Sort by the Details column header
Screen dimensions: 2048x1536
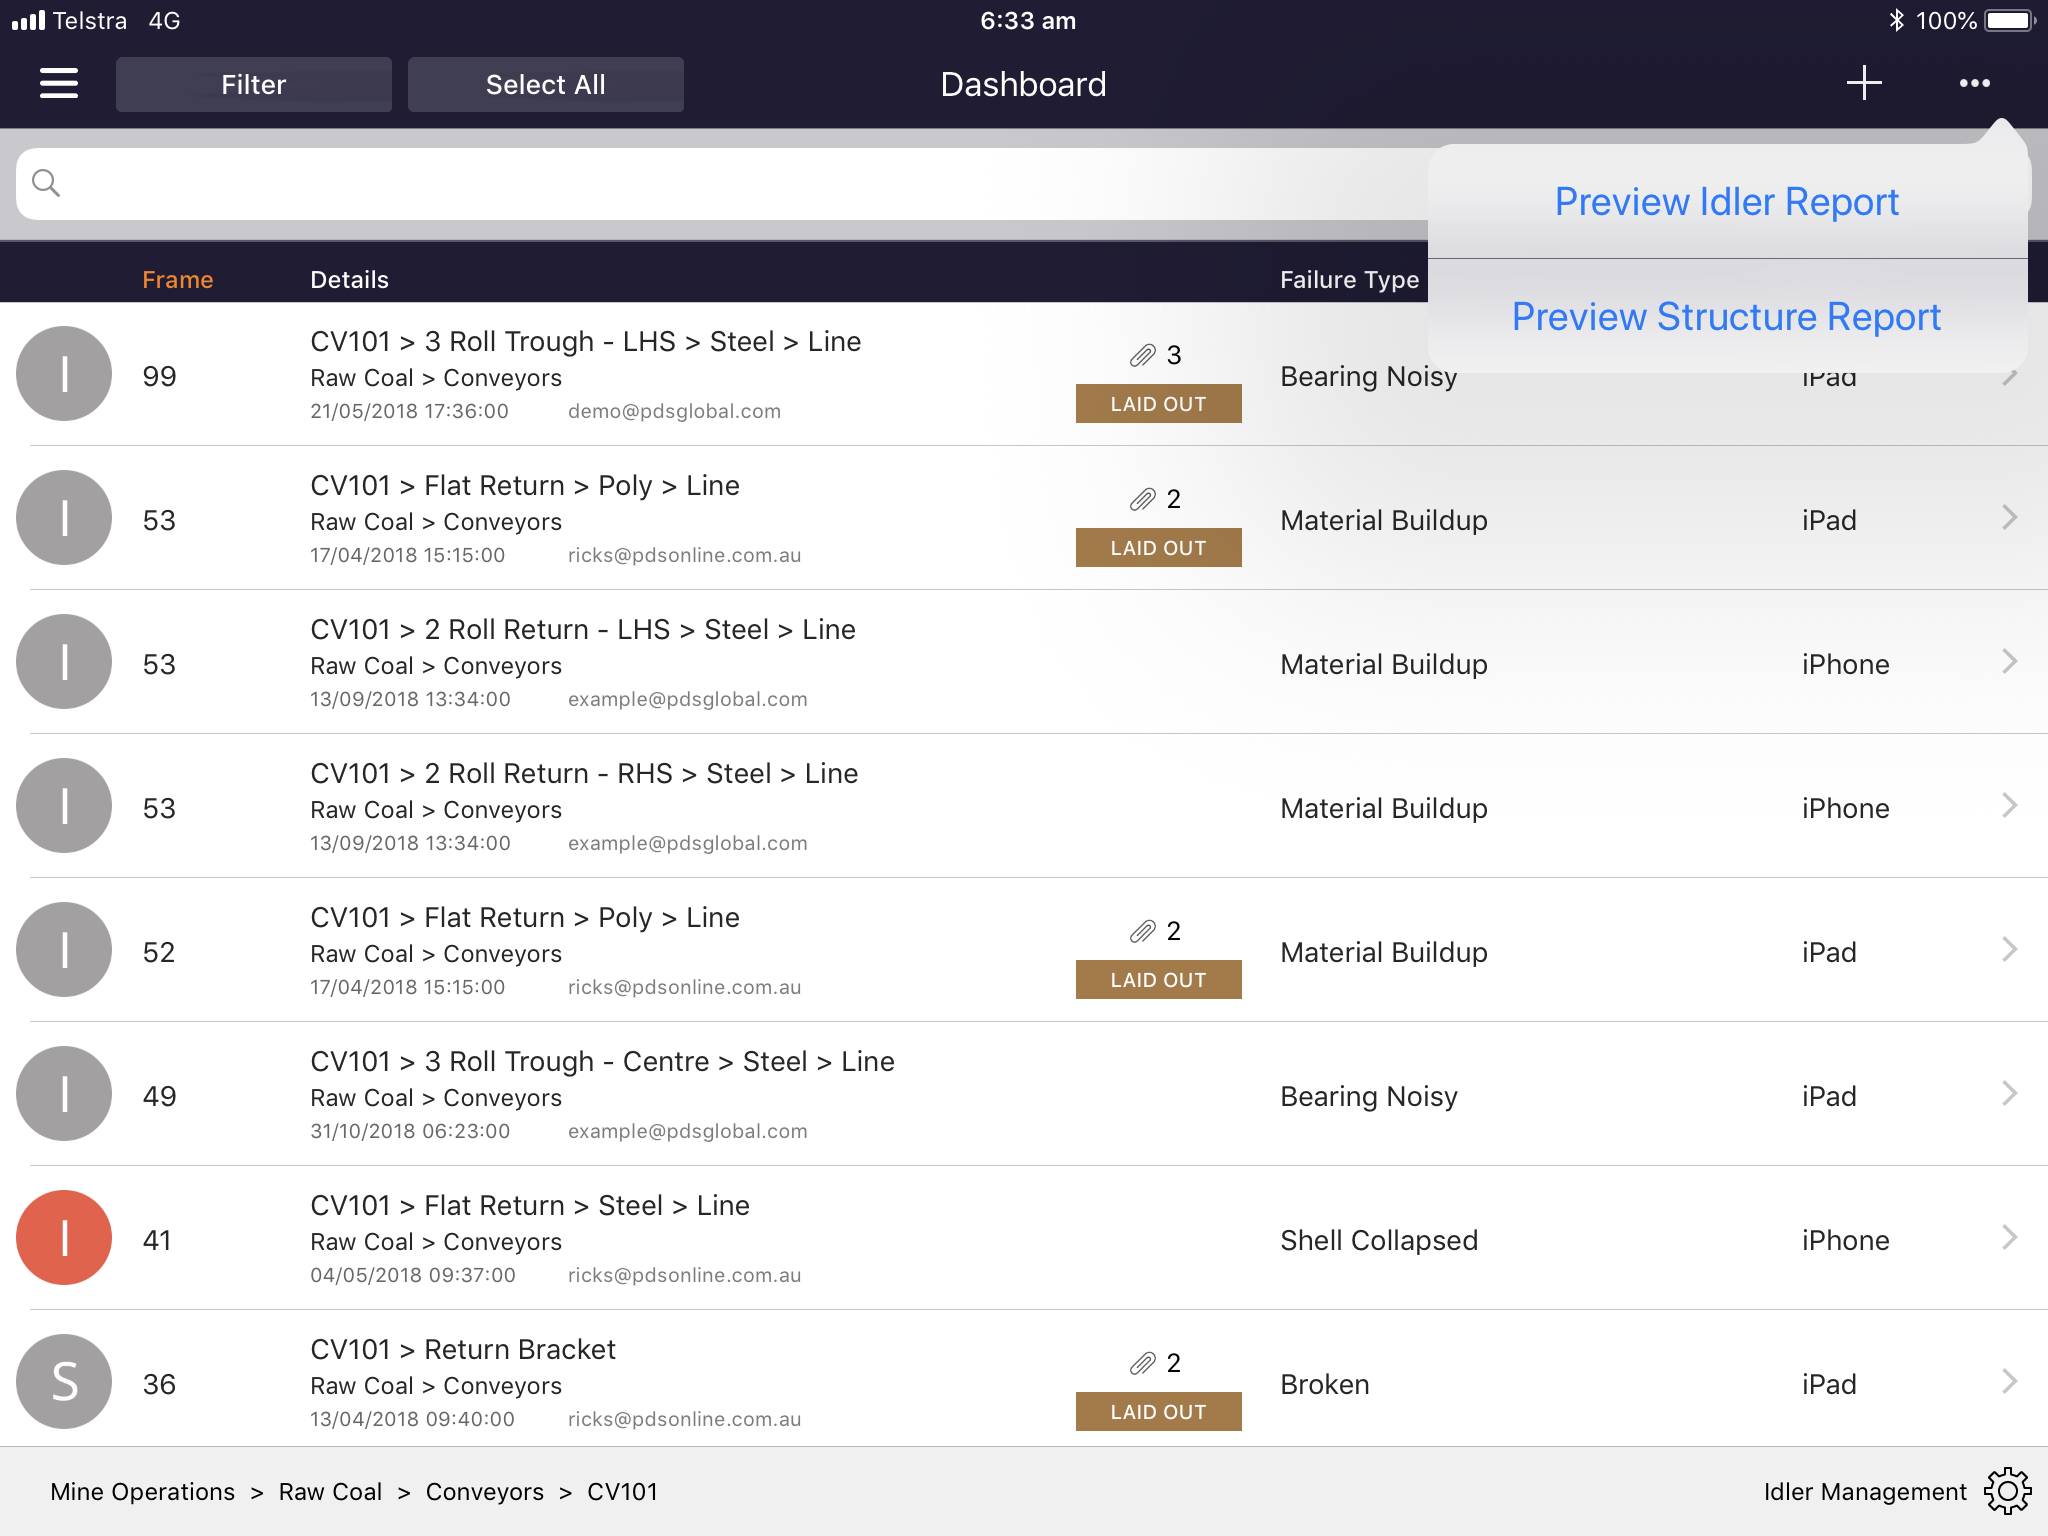349,280
